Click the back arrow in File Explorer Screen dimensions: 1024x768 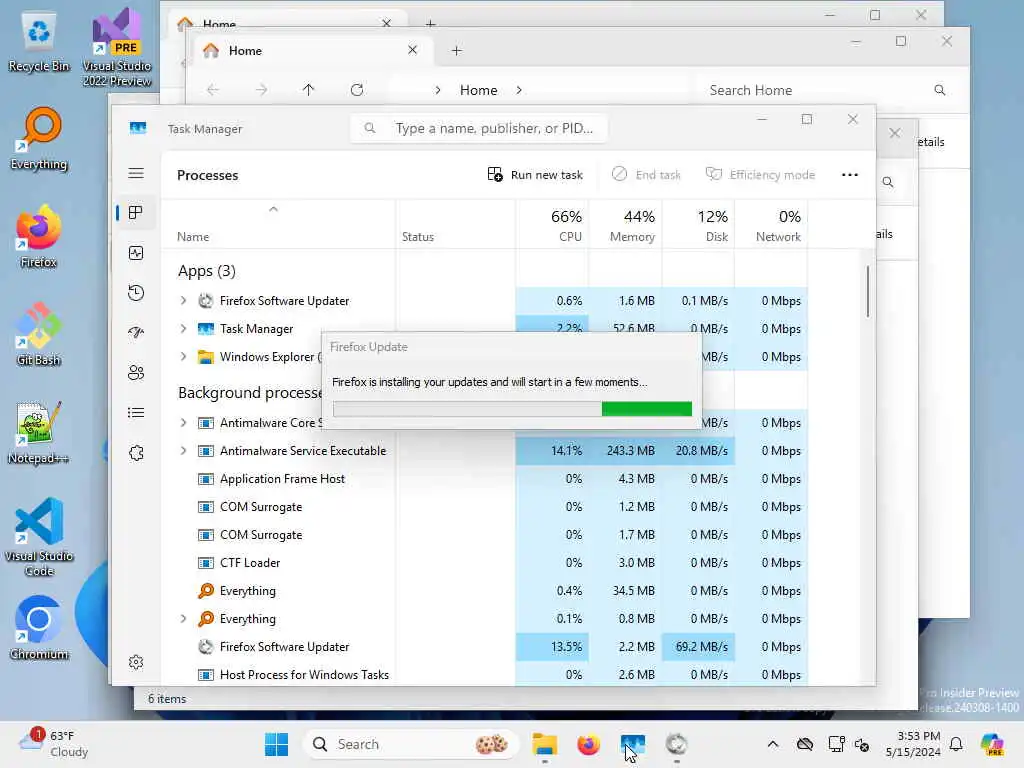coord(213,90)
